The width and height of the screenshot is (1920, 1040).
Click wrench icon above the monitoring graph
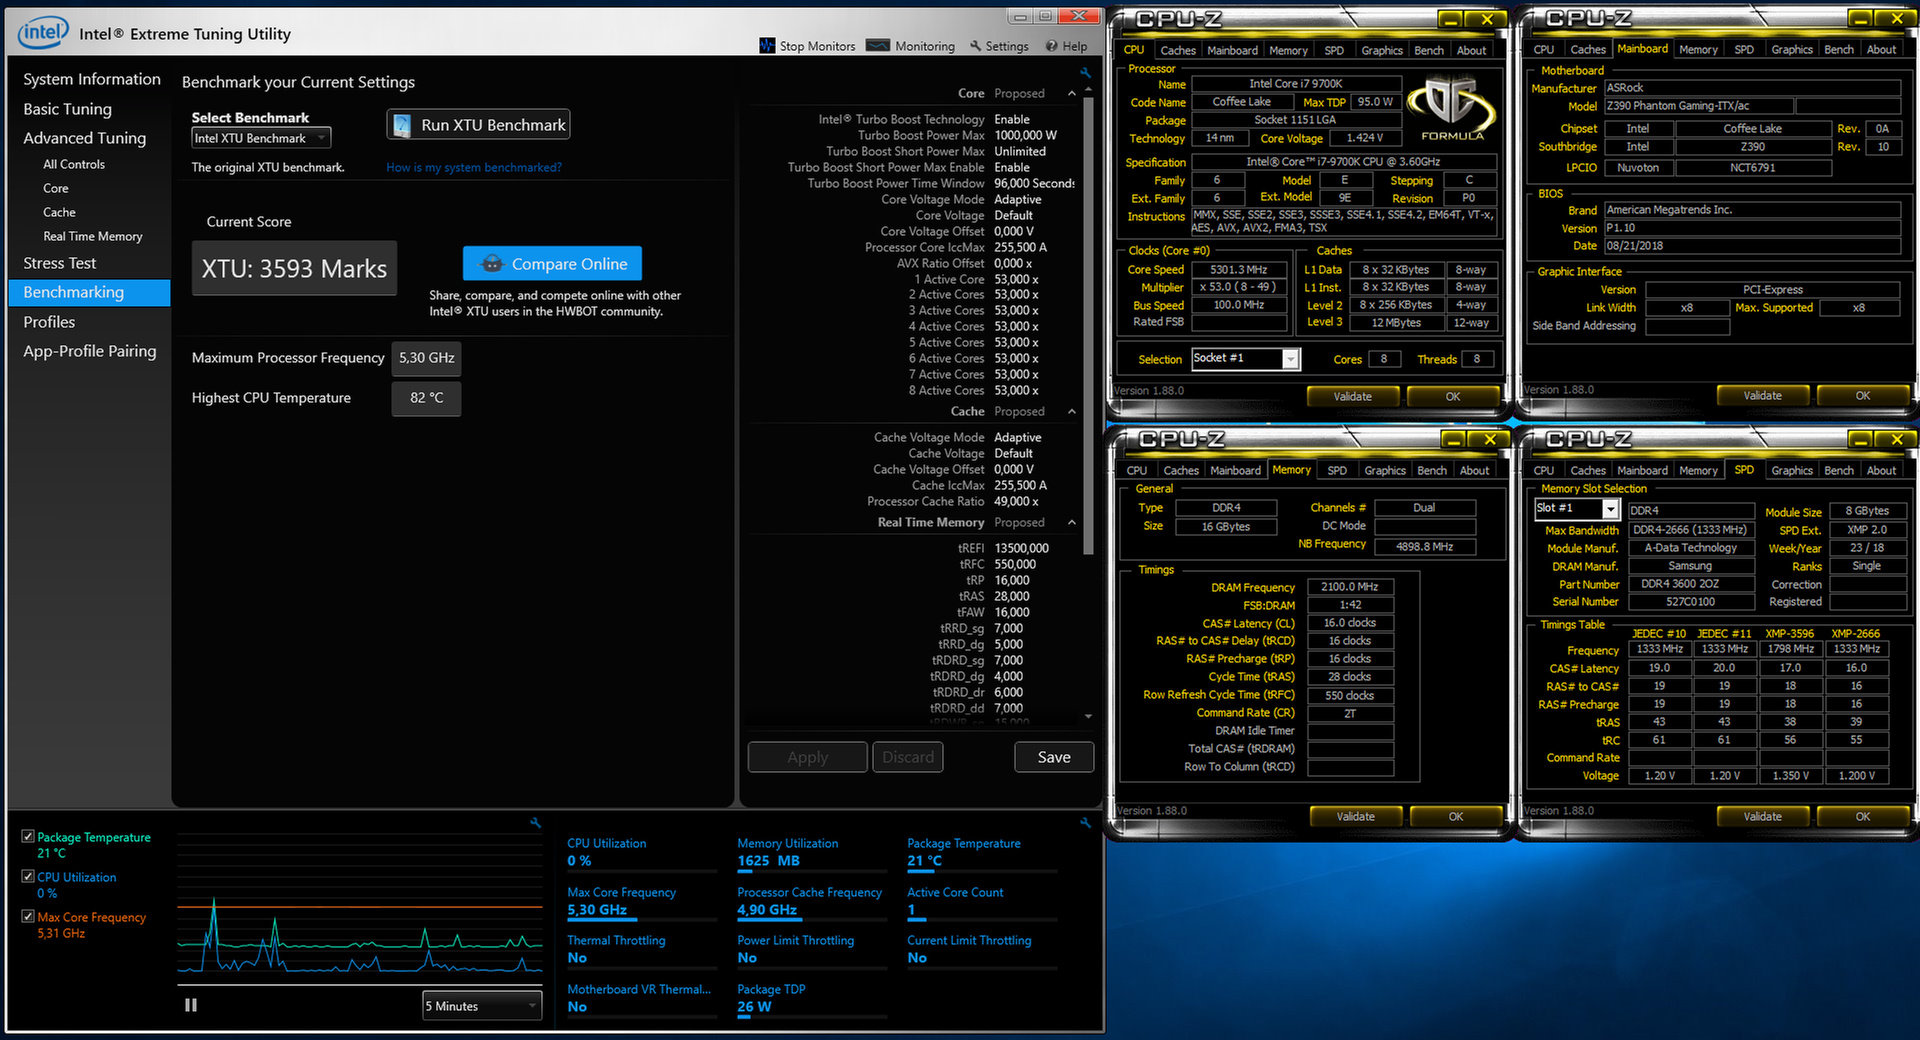coord(536,823)
